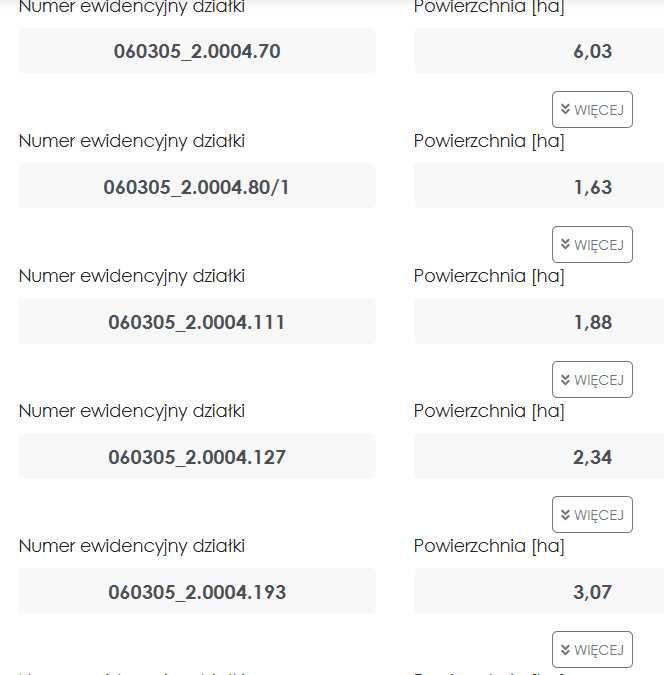Click the Numer ewidencyjny działki label above 060305_2.0004.127
664x675 pixels.
132,411
